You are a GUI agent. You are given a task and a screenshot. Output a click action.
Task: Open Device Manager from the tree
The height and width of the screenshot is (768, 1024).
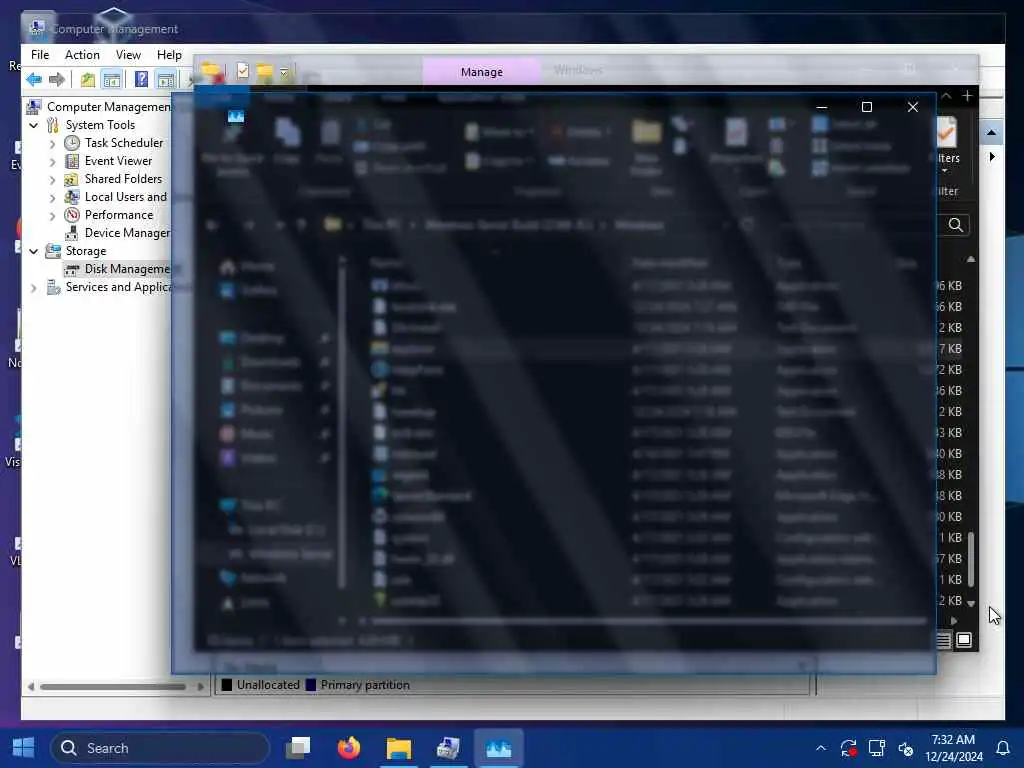(127, 232)
